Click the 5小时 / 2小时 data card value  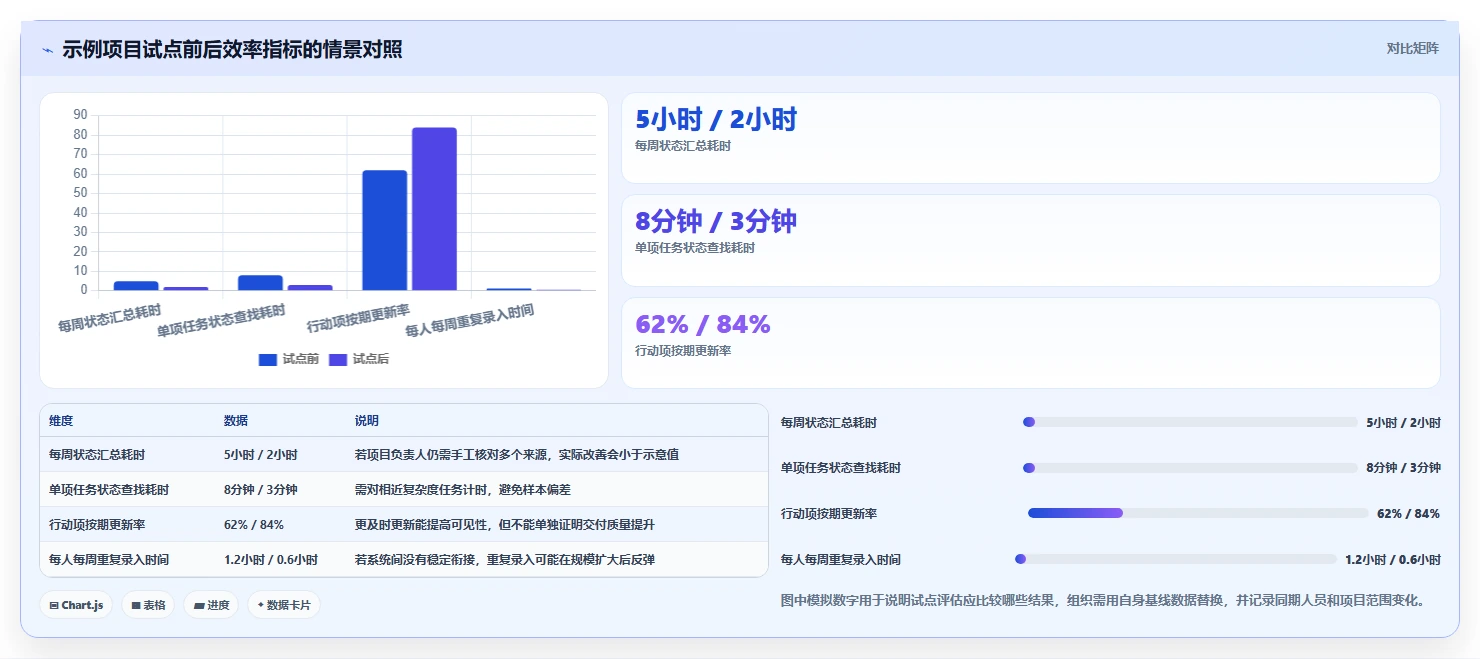(716, 120)
